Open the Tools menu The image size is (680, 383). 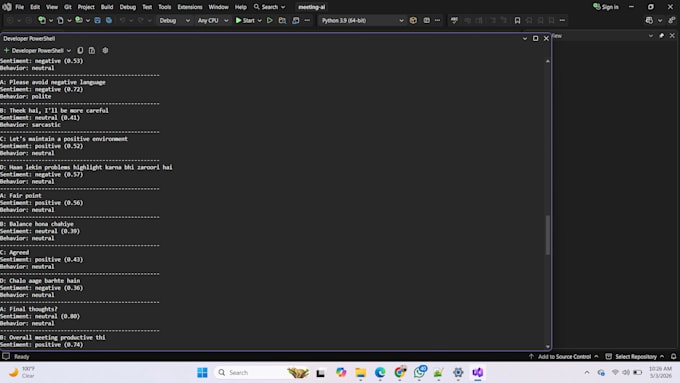(164, 7)
